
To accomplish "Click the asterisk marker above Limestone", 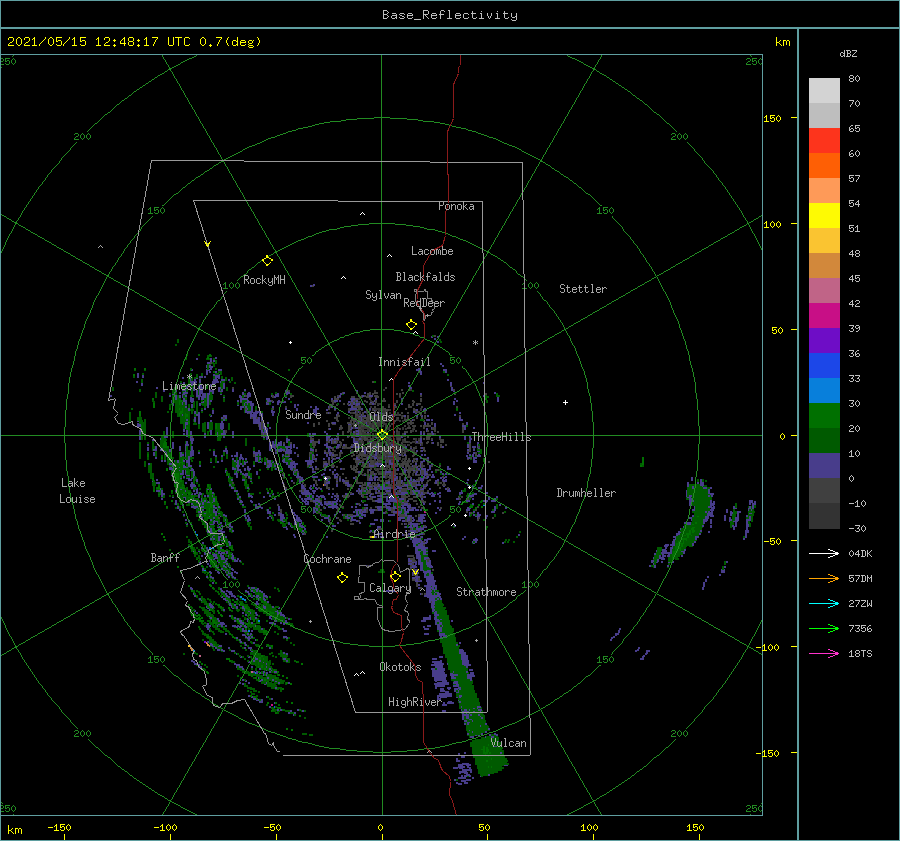I will [x=189, y=377].
